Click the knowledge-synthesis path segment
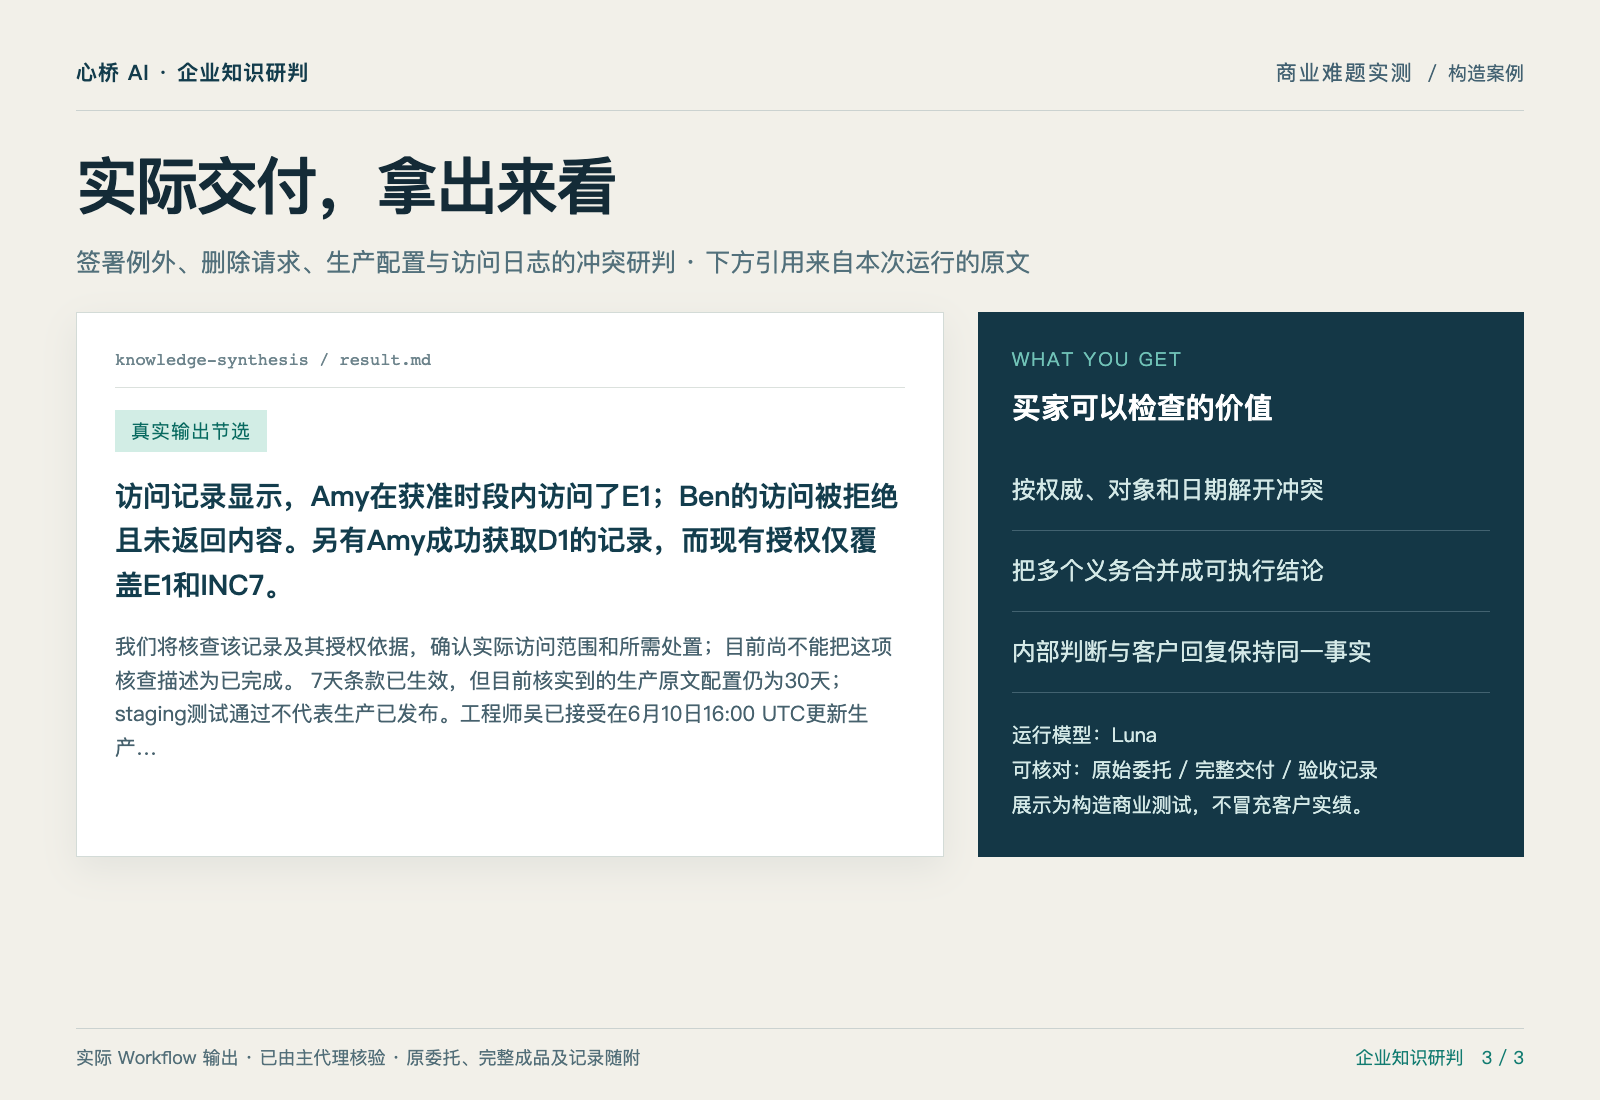Screen dimensions: 1600x1100 [211, 360]
